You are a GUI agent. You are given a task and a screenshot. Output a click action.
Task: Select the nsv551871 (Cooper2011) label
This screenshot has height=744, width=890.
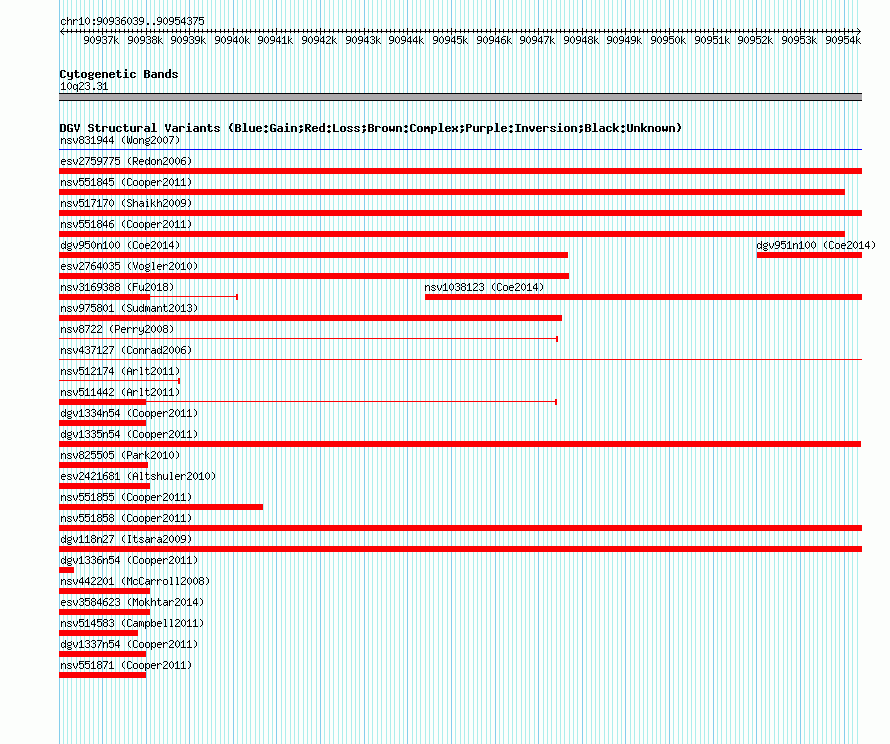pyautogui.click(x=126, y=665)
